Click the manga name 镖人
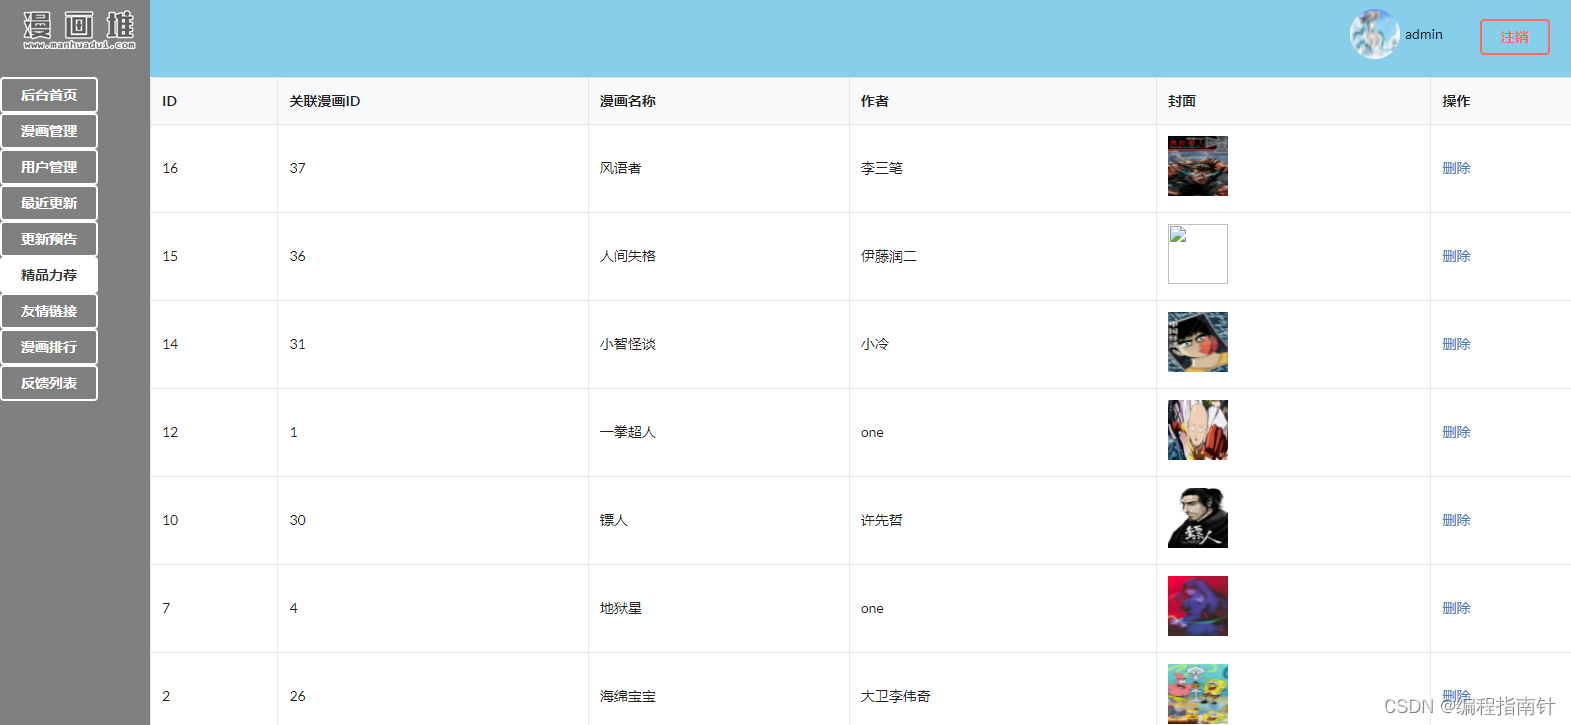 click(x=614, y=520)
